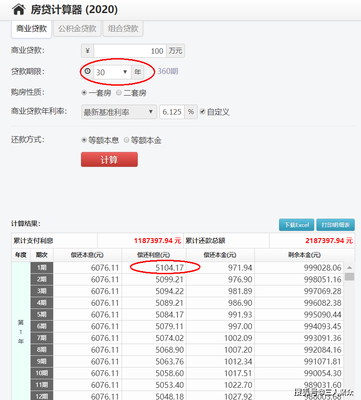Click the 累计还款总额 label
The width and height of the screenshot is (361, 400).
click(205, 241)
